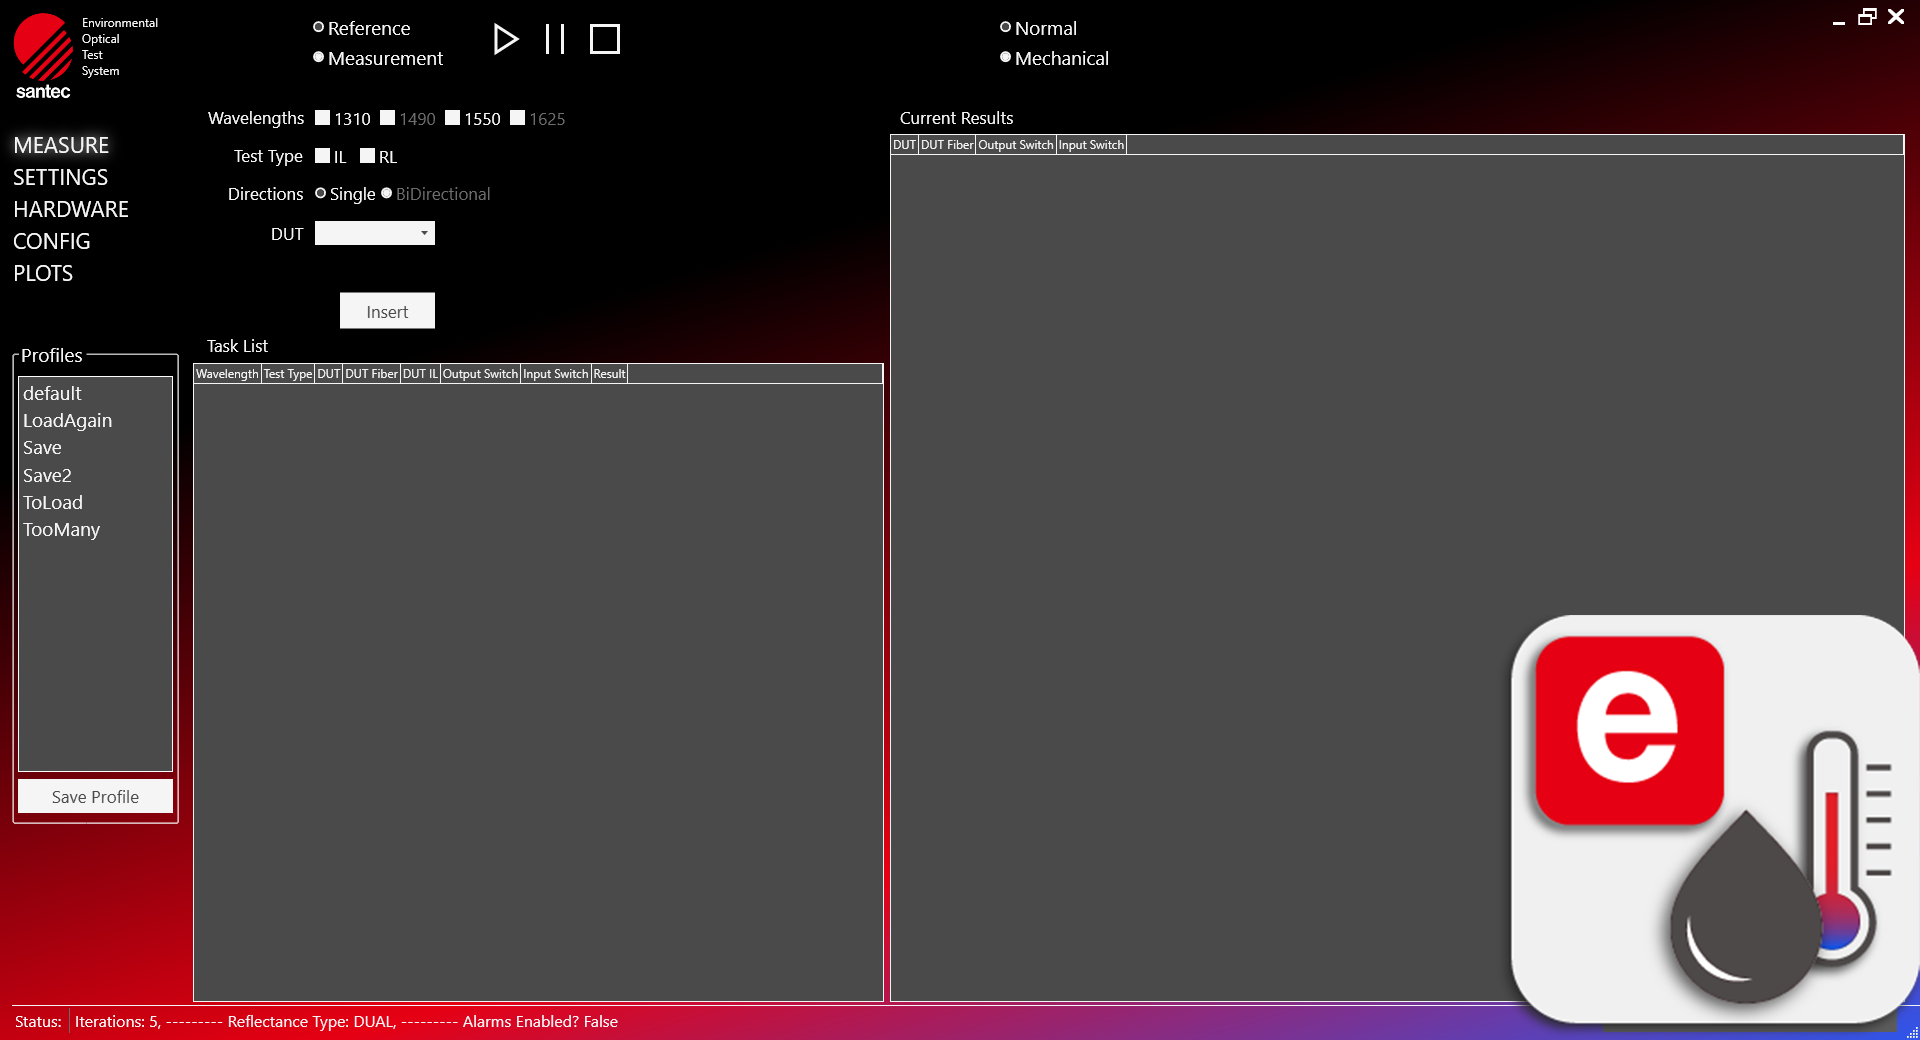This screenshot has height=1040, width=1920.
Task: Click the Stop icon
Action: tap(605, 39)
